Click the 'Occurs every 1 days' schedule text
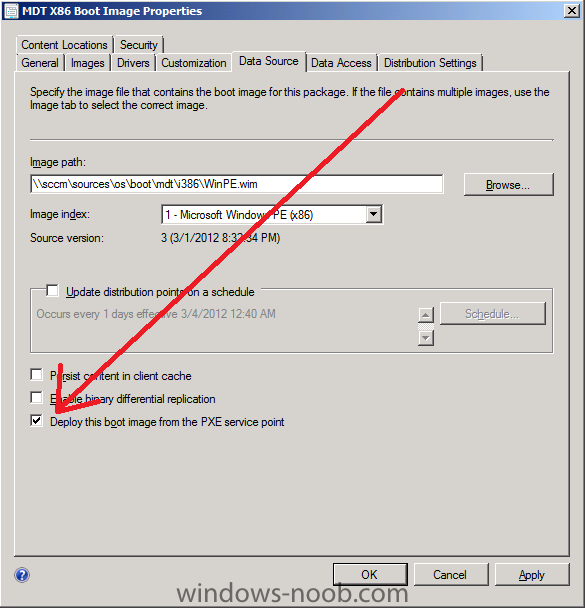 [x=156, y=314]
